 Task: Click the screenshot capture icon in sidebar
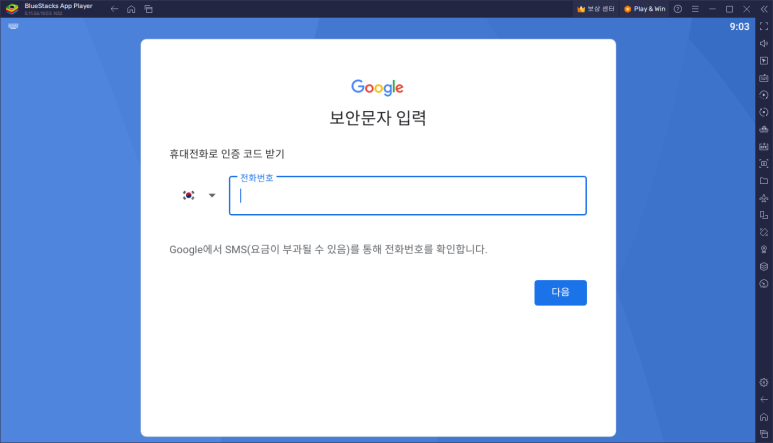pos(764,164)
